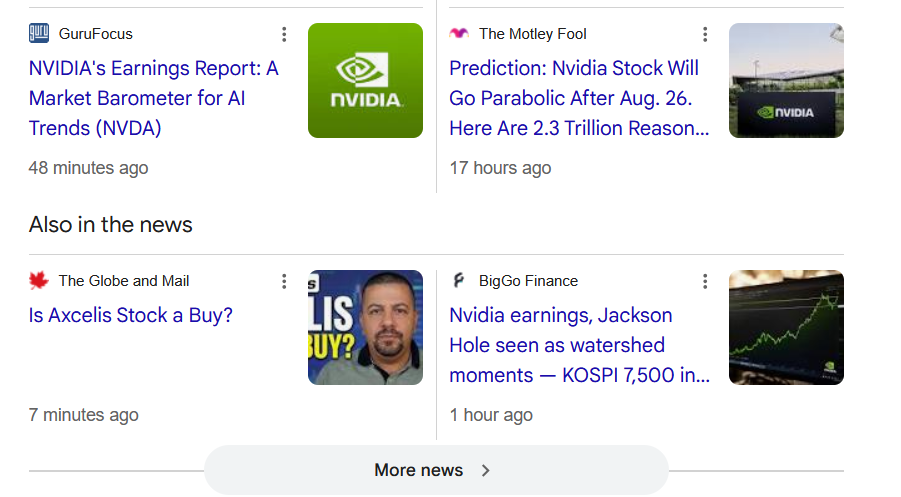Click the GuruFocus site favicon
901x497 pixels.
[39, 33]
